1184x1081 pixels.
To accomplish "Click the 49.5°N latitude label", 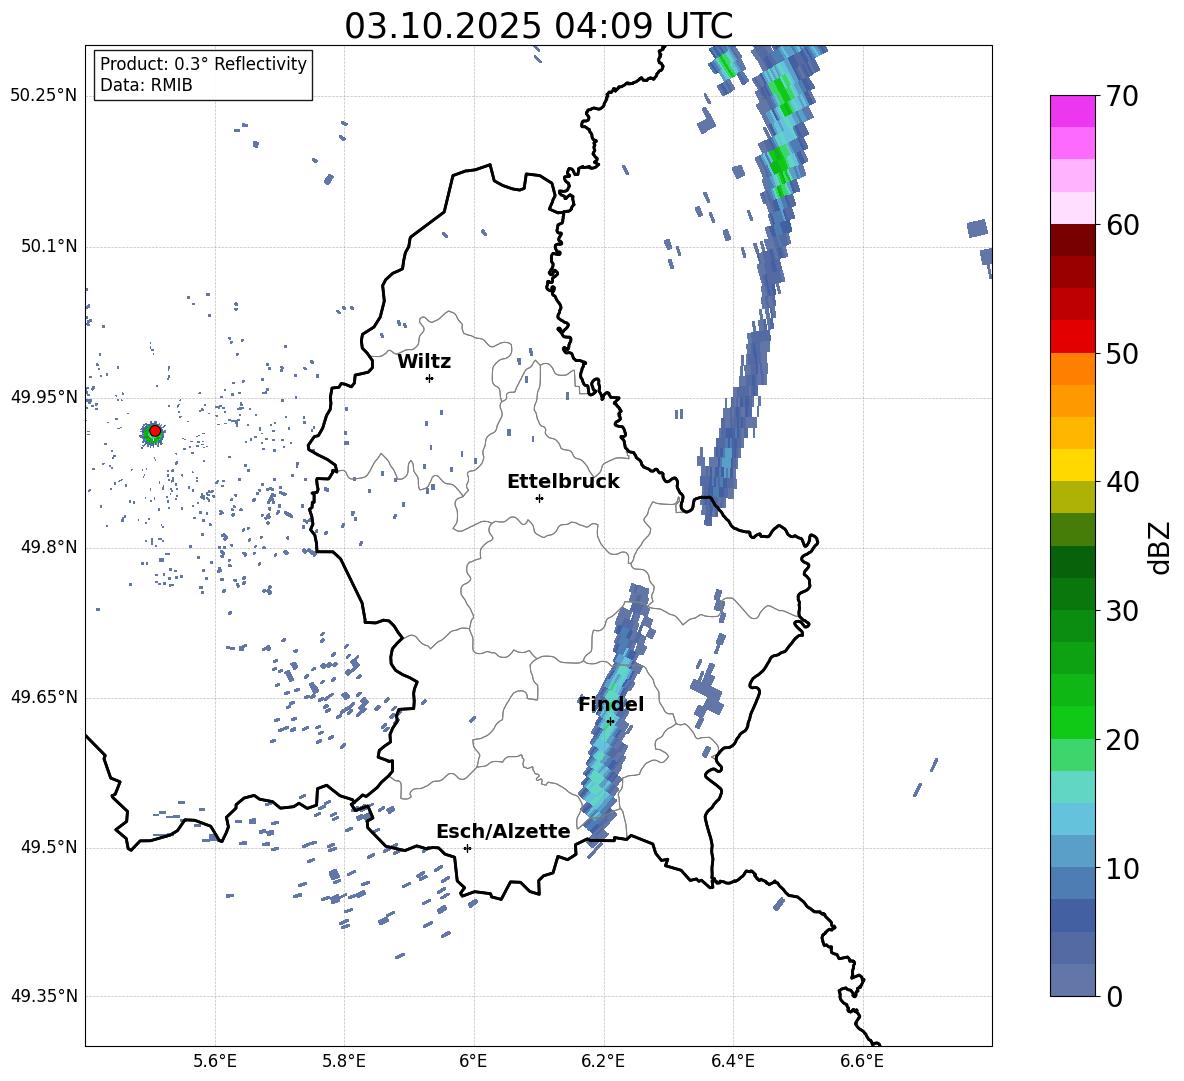I will click(48, 848).
